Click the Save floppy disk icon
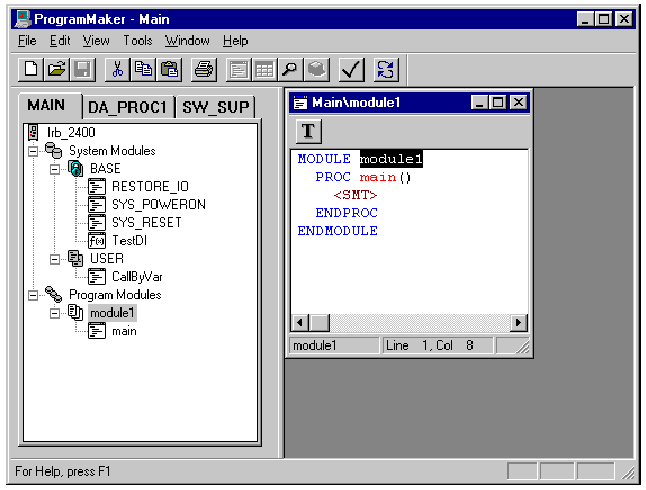Image resolution: width=646 pixels, height=490 pixels. point(82,69)
